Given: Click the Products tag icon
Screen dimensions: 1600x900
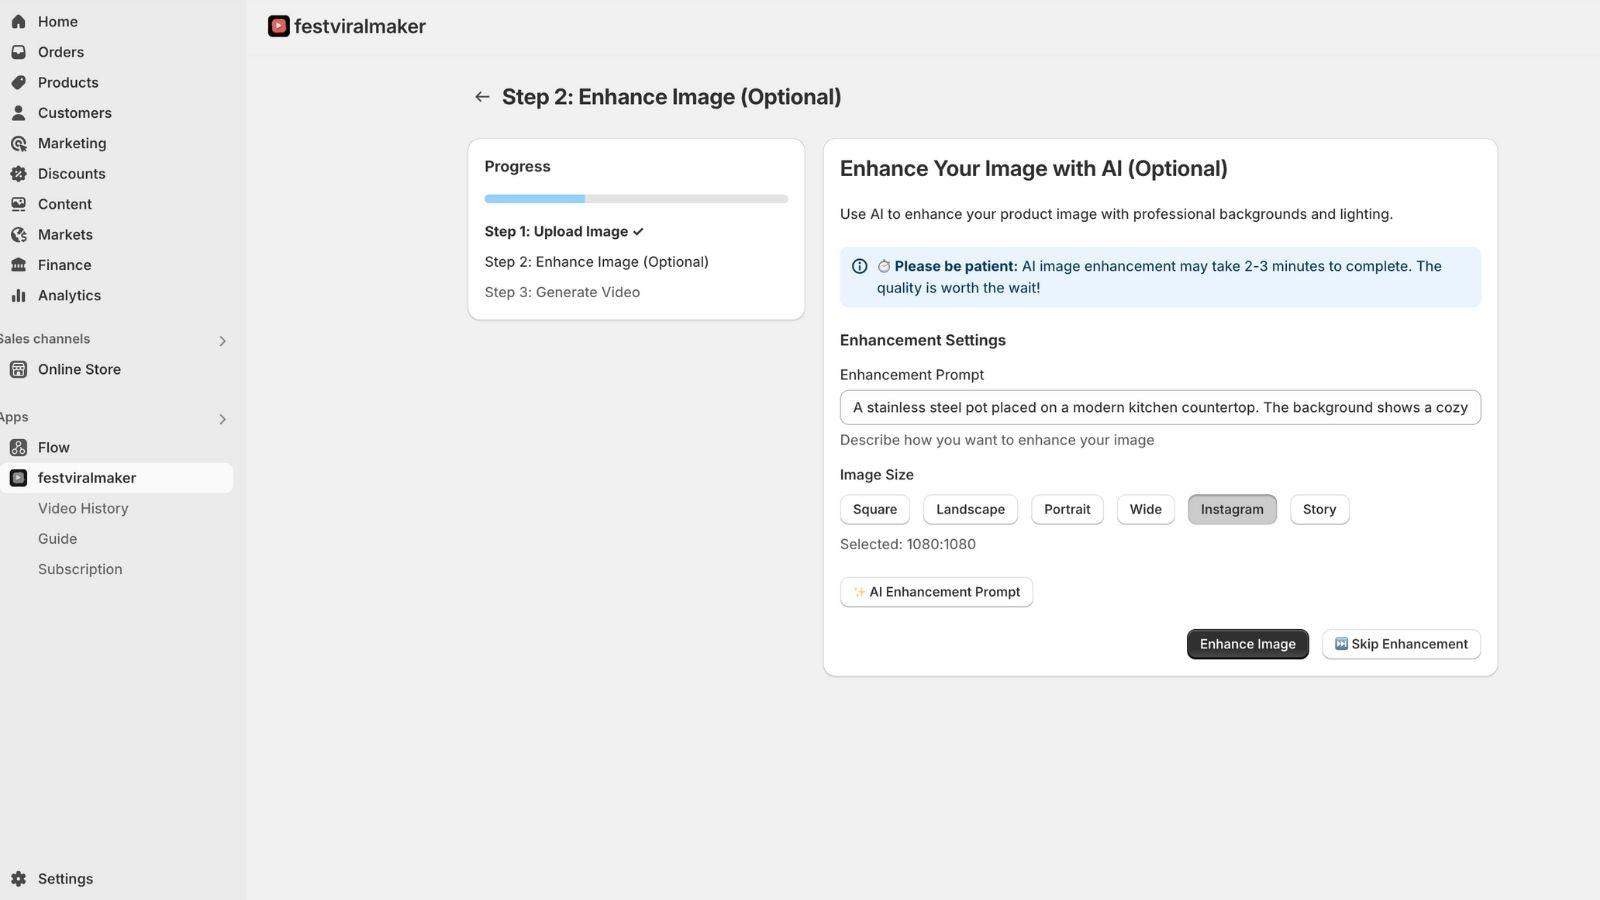Looking at the screenshot, I should point(19,82).
